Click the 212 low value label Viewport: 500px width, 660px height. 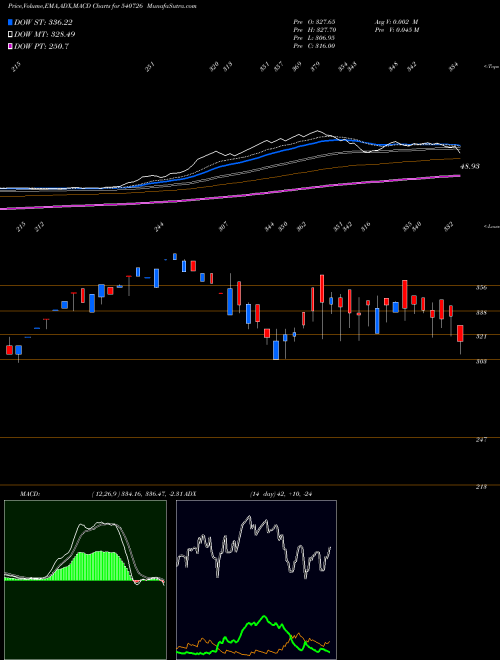point(40,227)
